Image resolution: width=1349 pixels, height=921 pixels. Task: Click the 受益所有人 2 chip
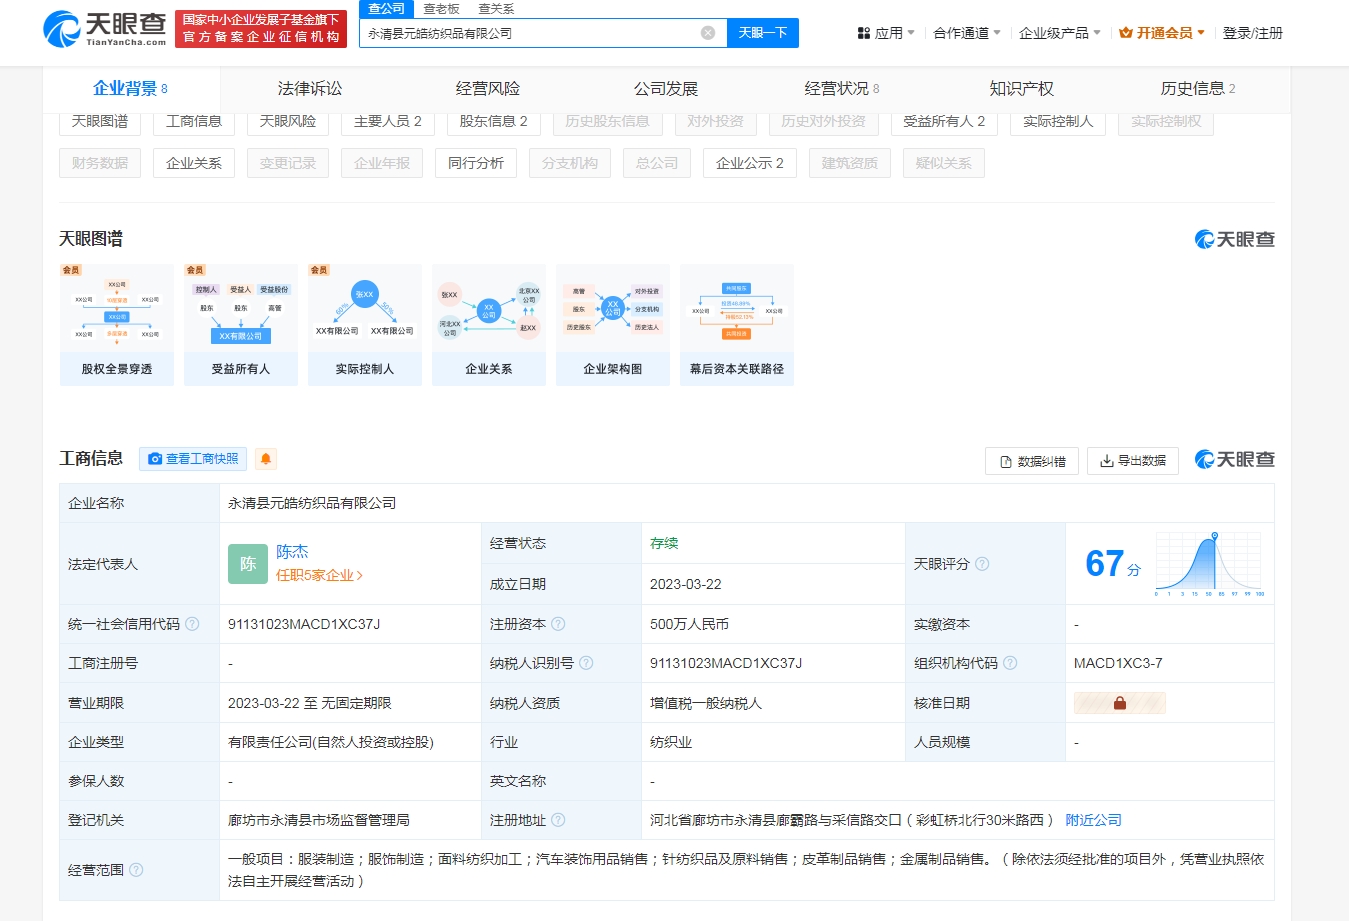pos(944,122)
